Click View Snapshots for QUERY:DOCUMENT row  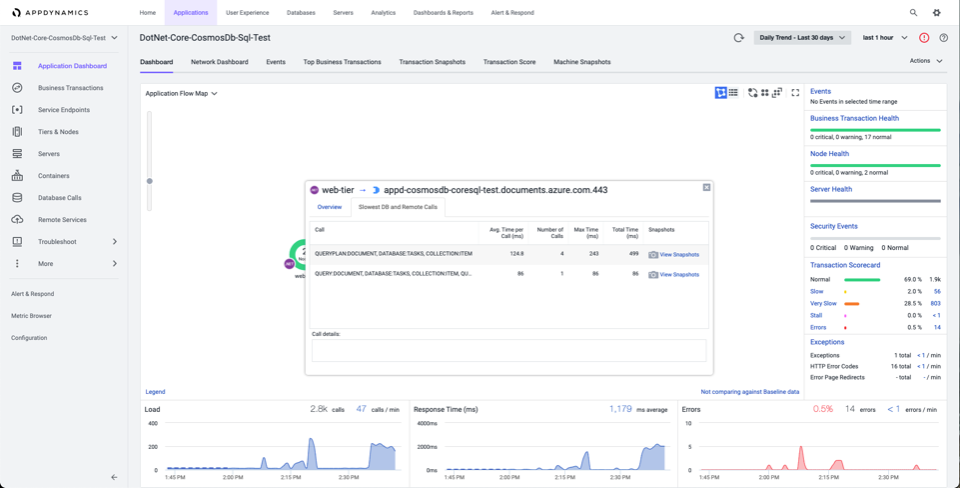point(679,274)
